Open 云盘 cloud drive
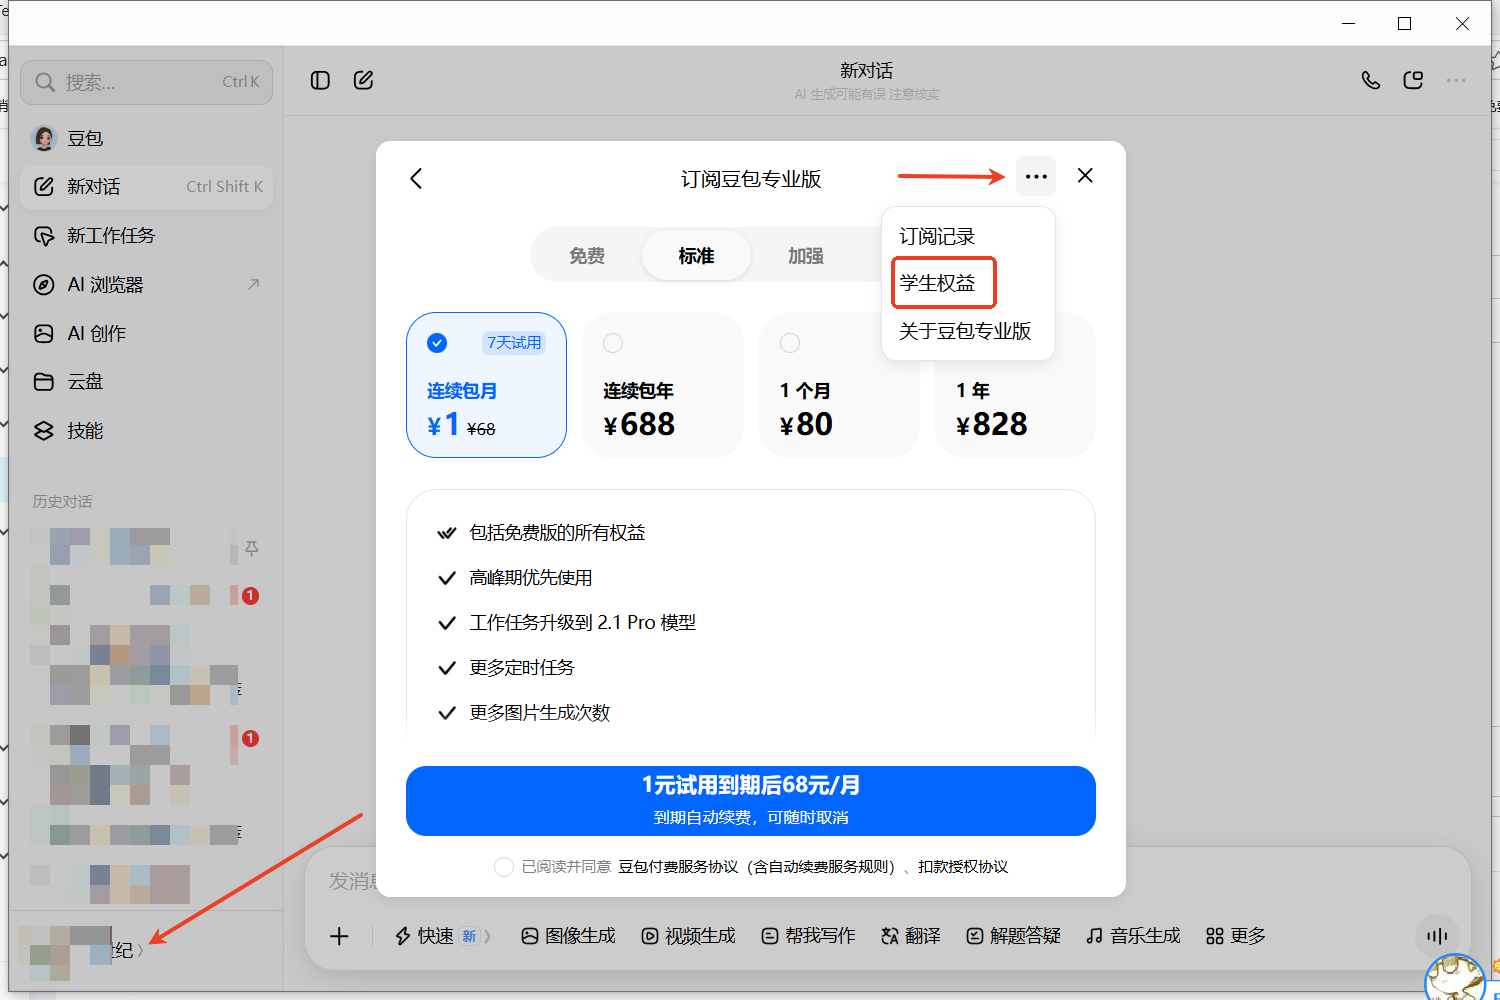This screenshot has width=1500, height=1000. [146, 382]
